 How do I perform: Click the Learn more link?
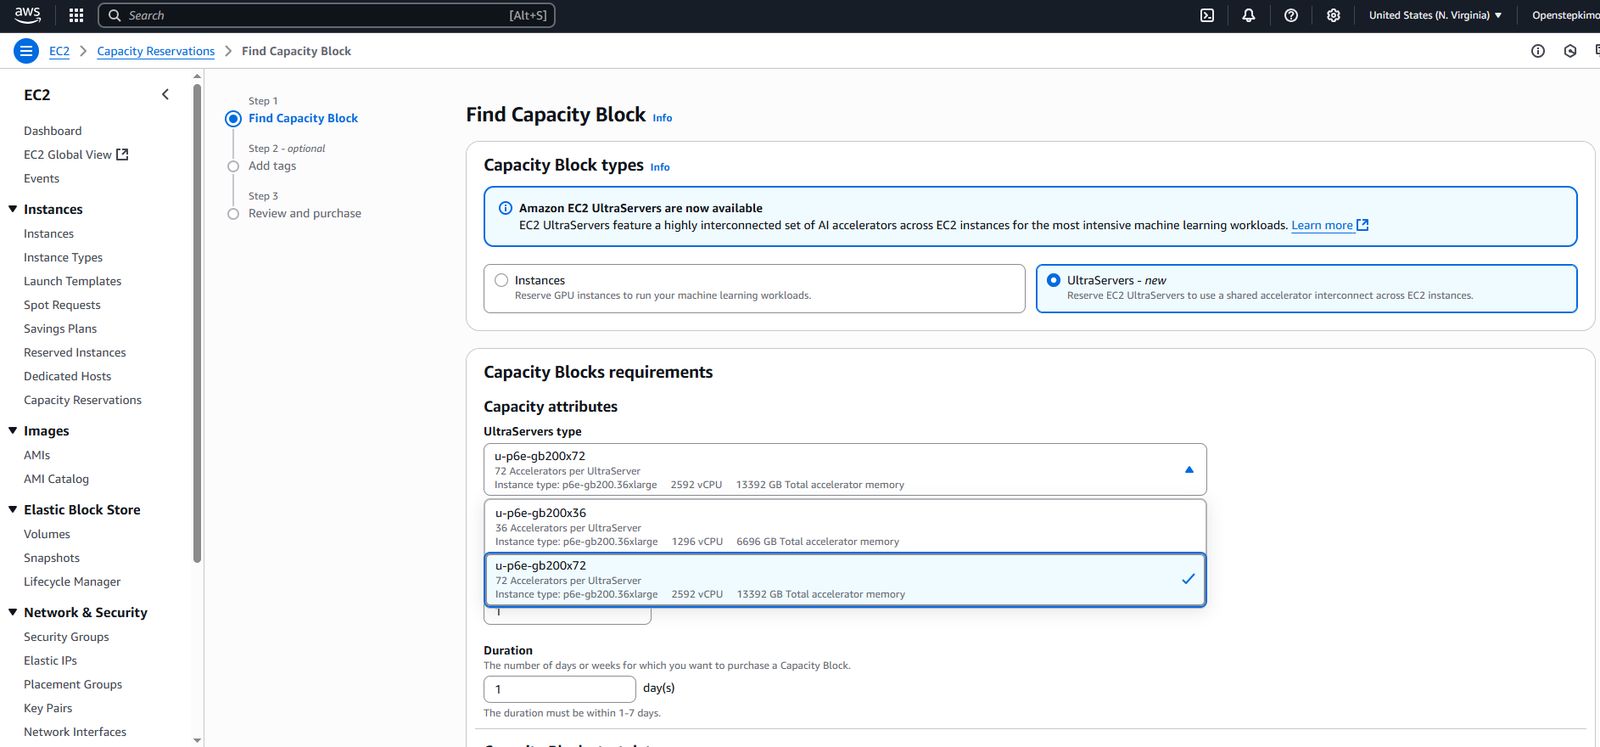pos(1322,225)
